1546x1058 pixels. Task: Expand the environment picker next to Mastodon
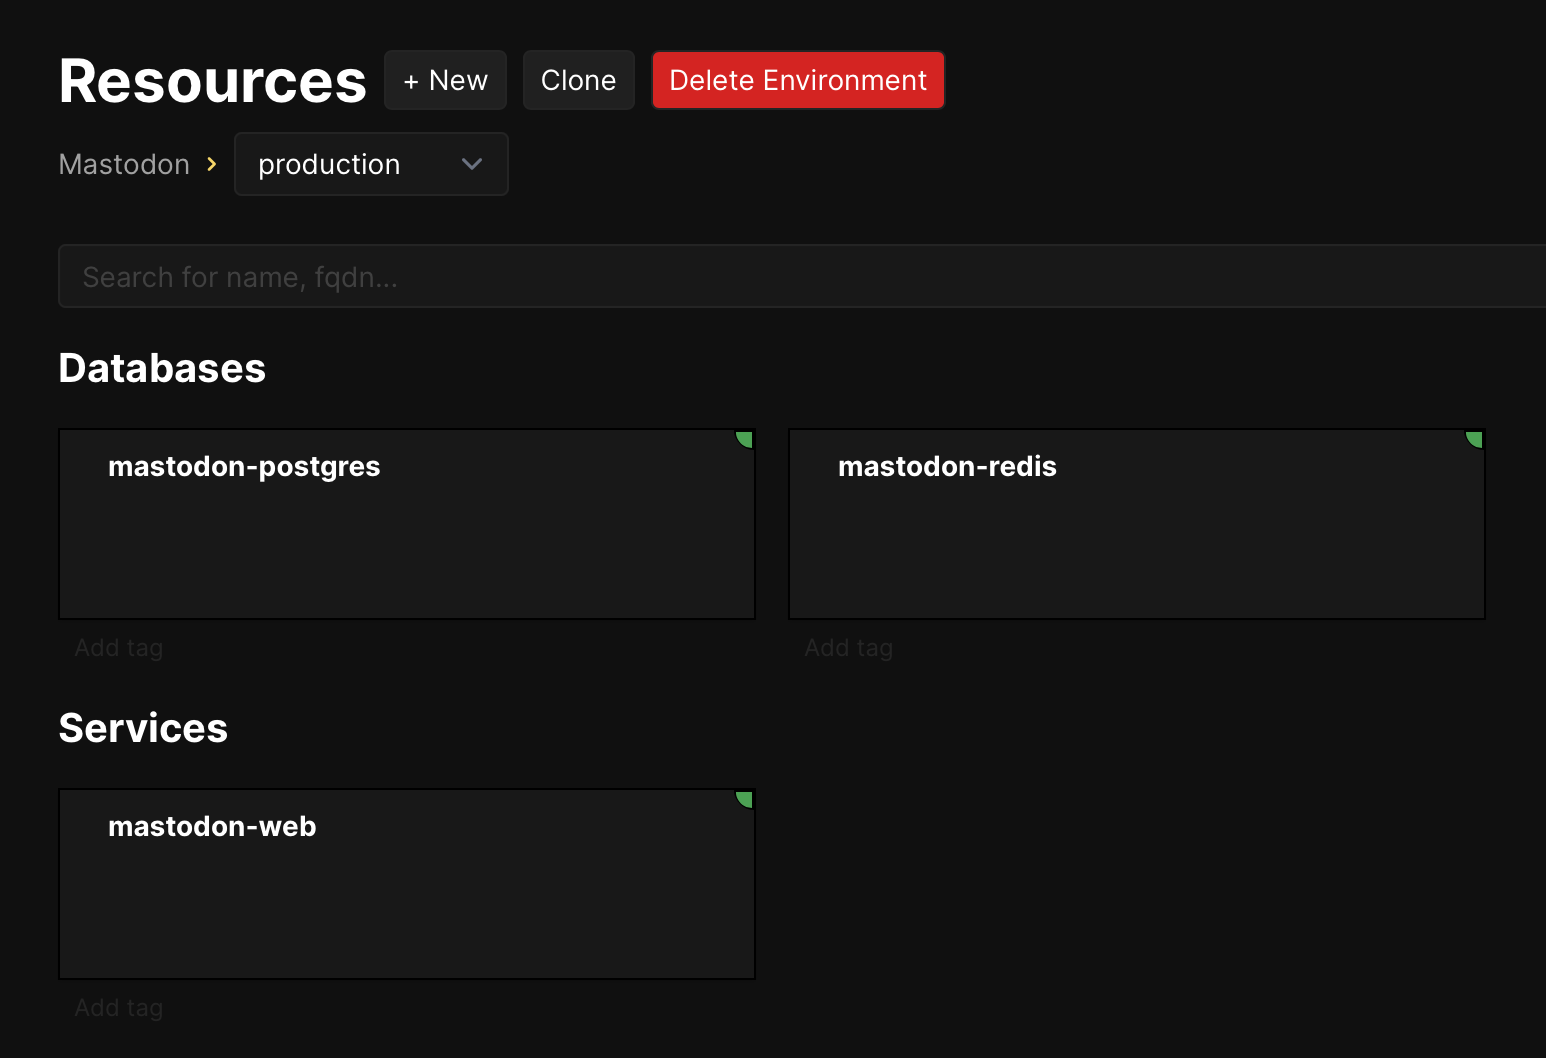point(370,164)
